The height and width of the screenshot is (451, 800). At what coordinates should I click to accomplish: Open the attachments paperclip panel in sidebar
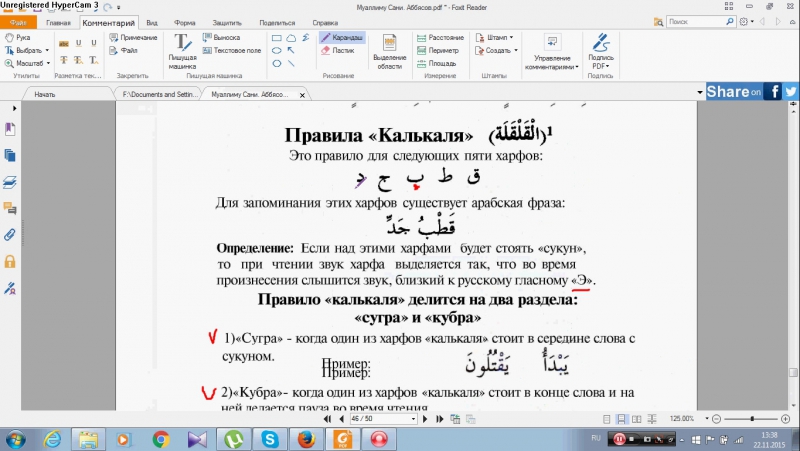point(10,235)
